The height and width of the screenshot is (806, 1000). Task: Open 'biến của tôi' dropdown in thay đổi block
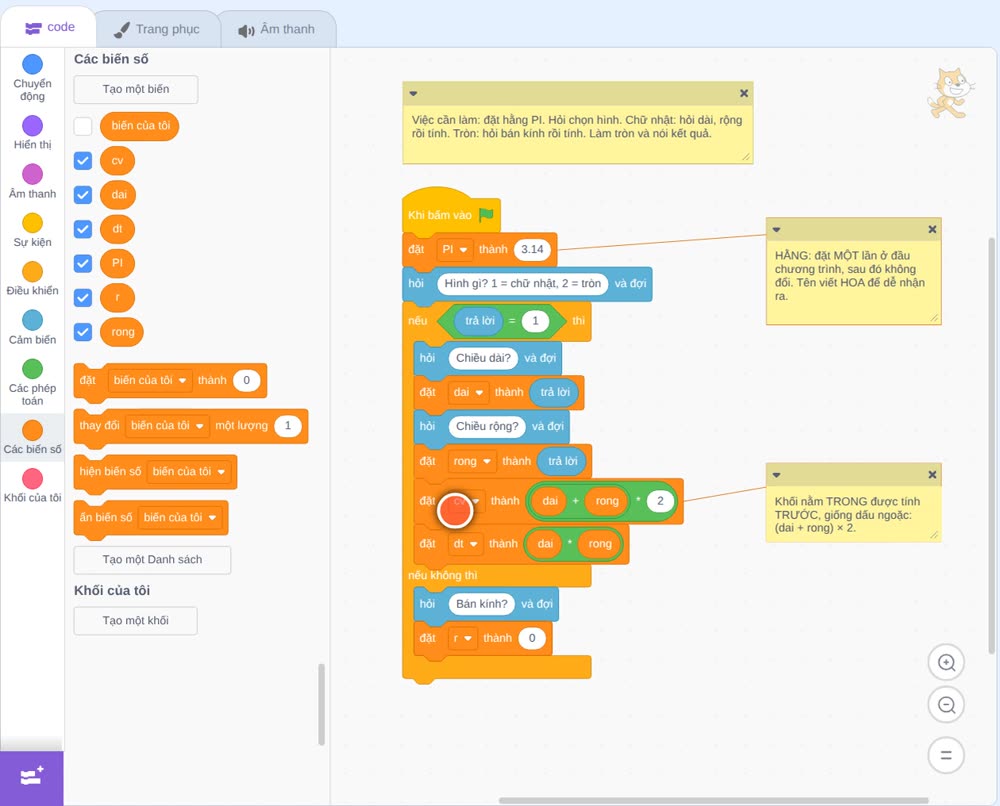tap(167, 426)
